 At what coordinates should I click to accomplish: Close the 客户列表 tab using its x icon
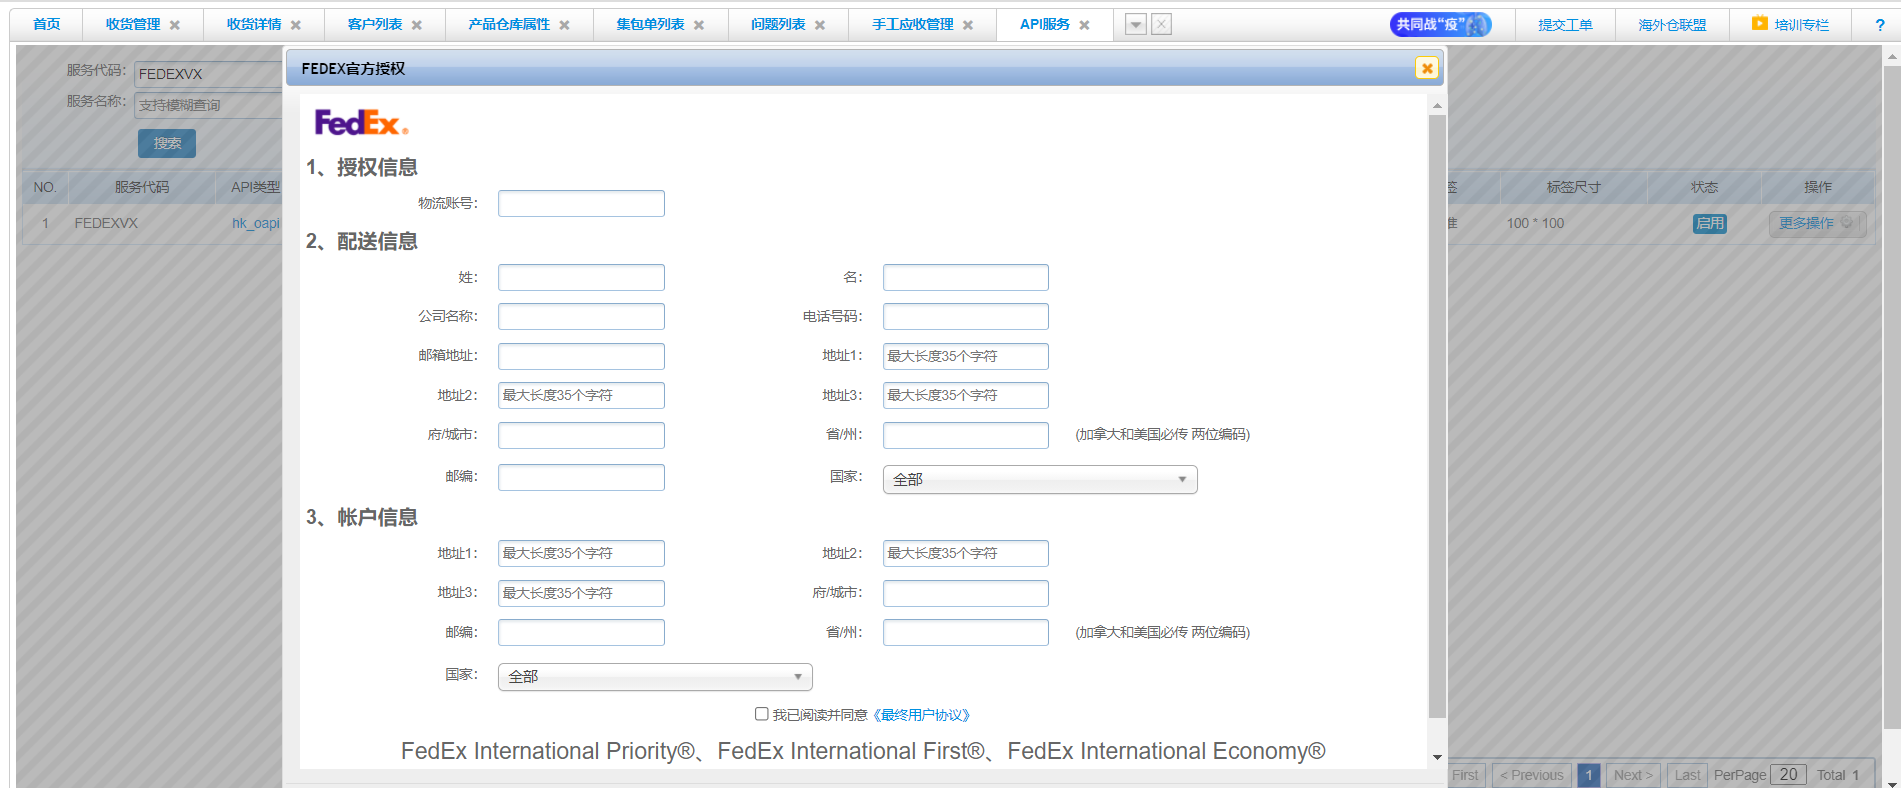(417, 25)
